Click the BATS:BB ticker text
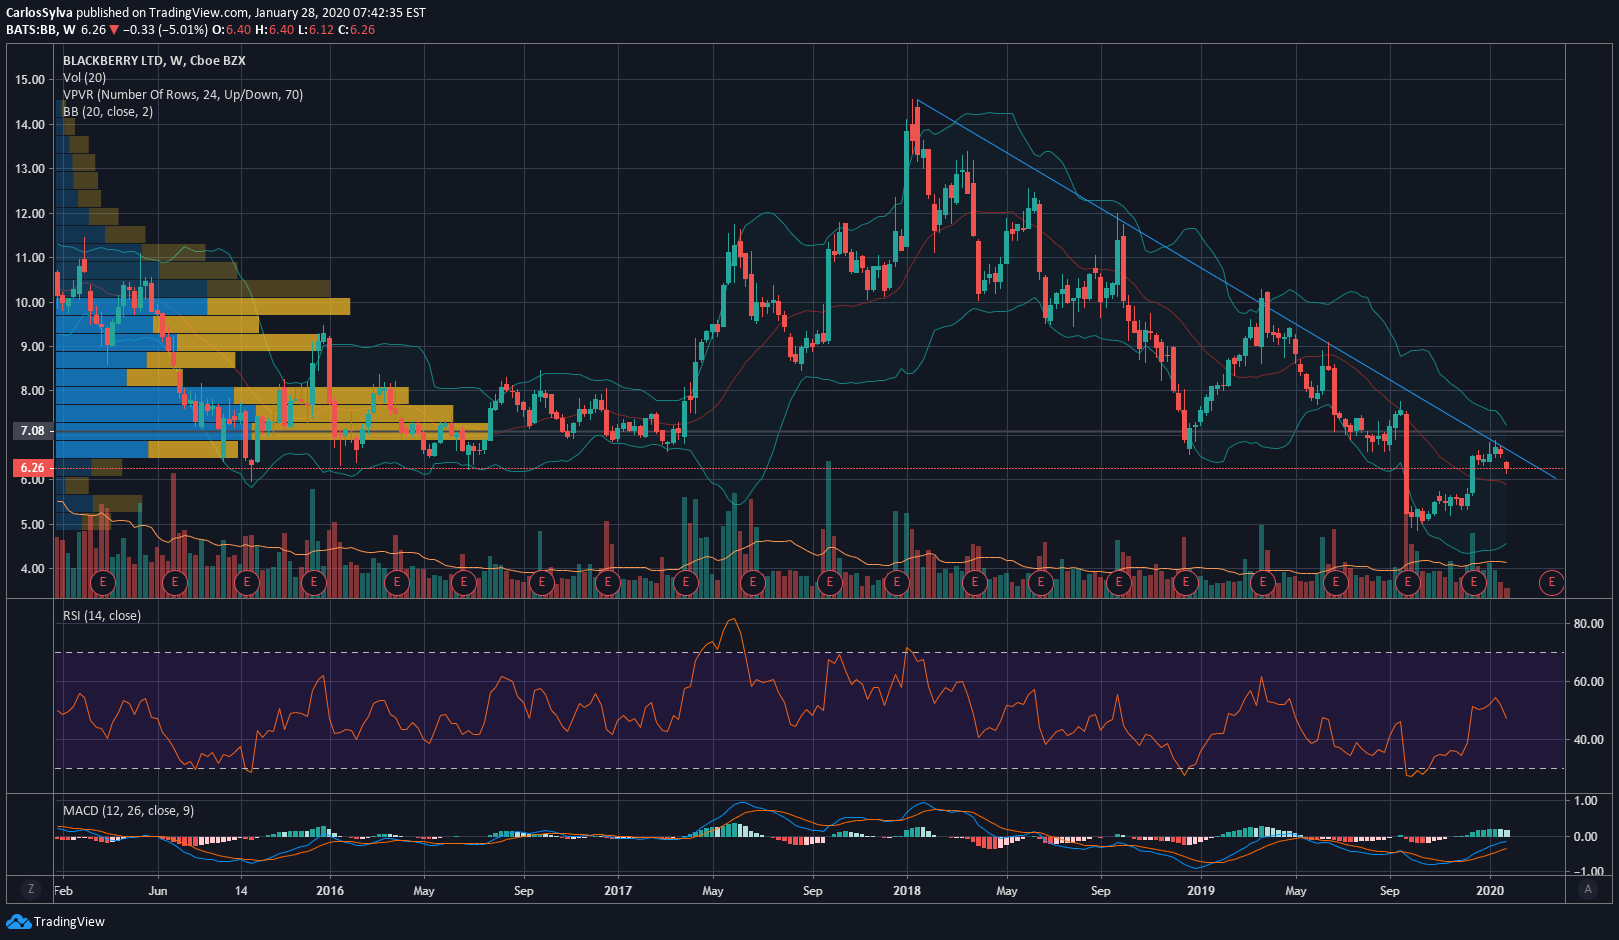The image size is (1619, 940). tap(31, 30)
